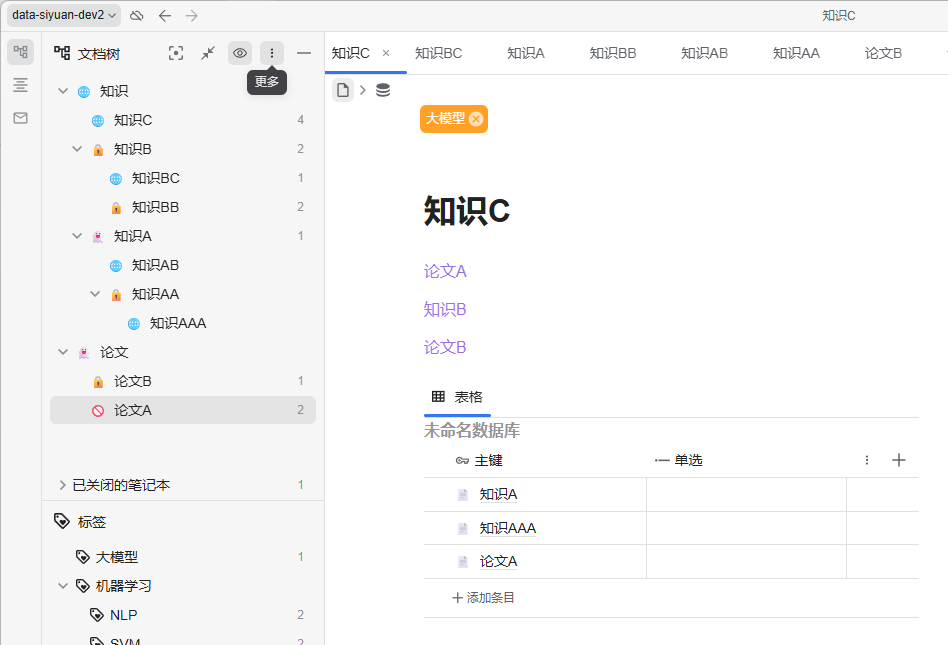This screenshot has height=645, width=948.
Task: Collapse all items in document tree
Action: click(x=208, y=53)
